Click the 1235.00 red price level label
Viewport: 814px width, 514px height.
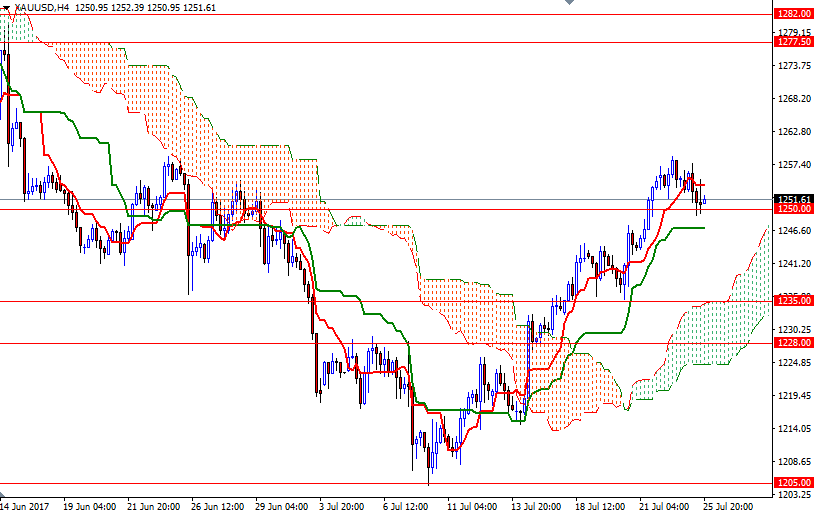tap(793, 301)
